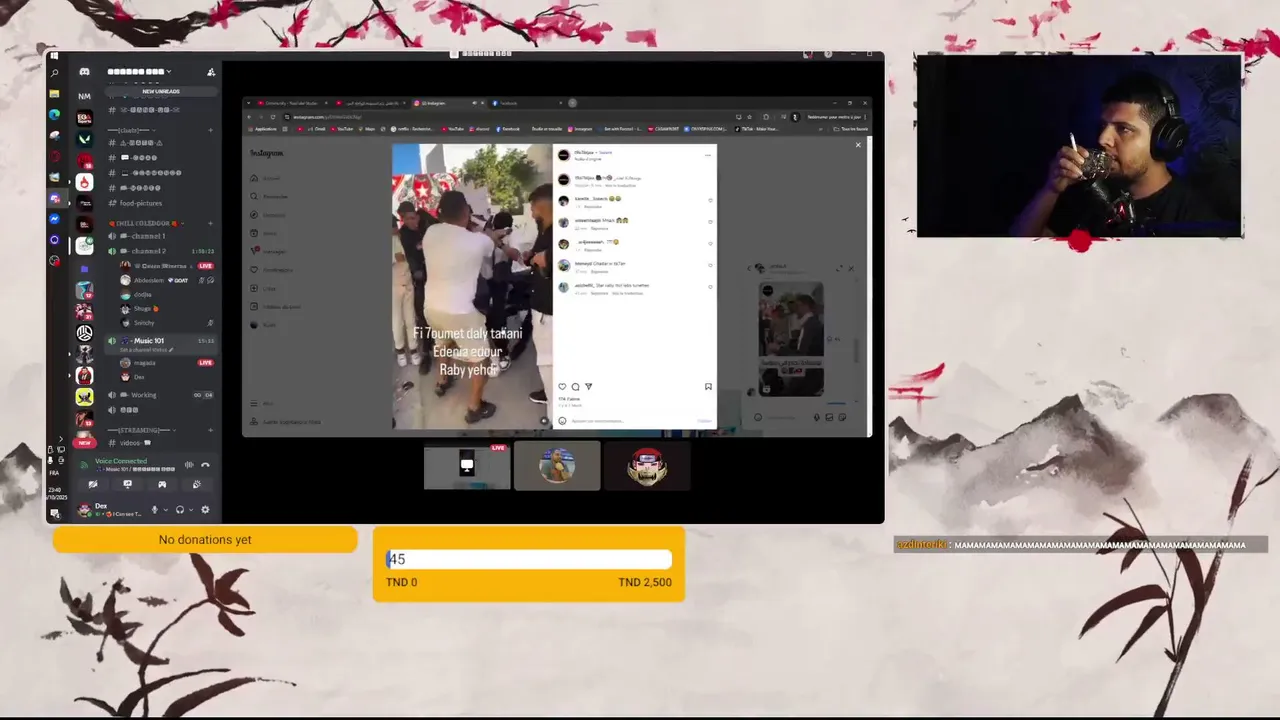
Task: Like the Instagram post with the heart icon
Action: click(x=562, y=386)
